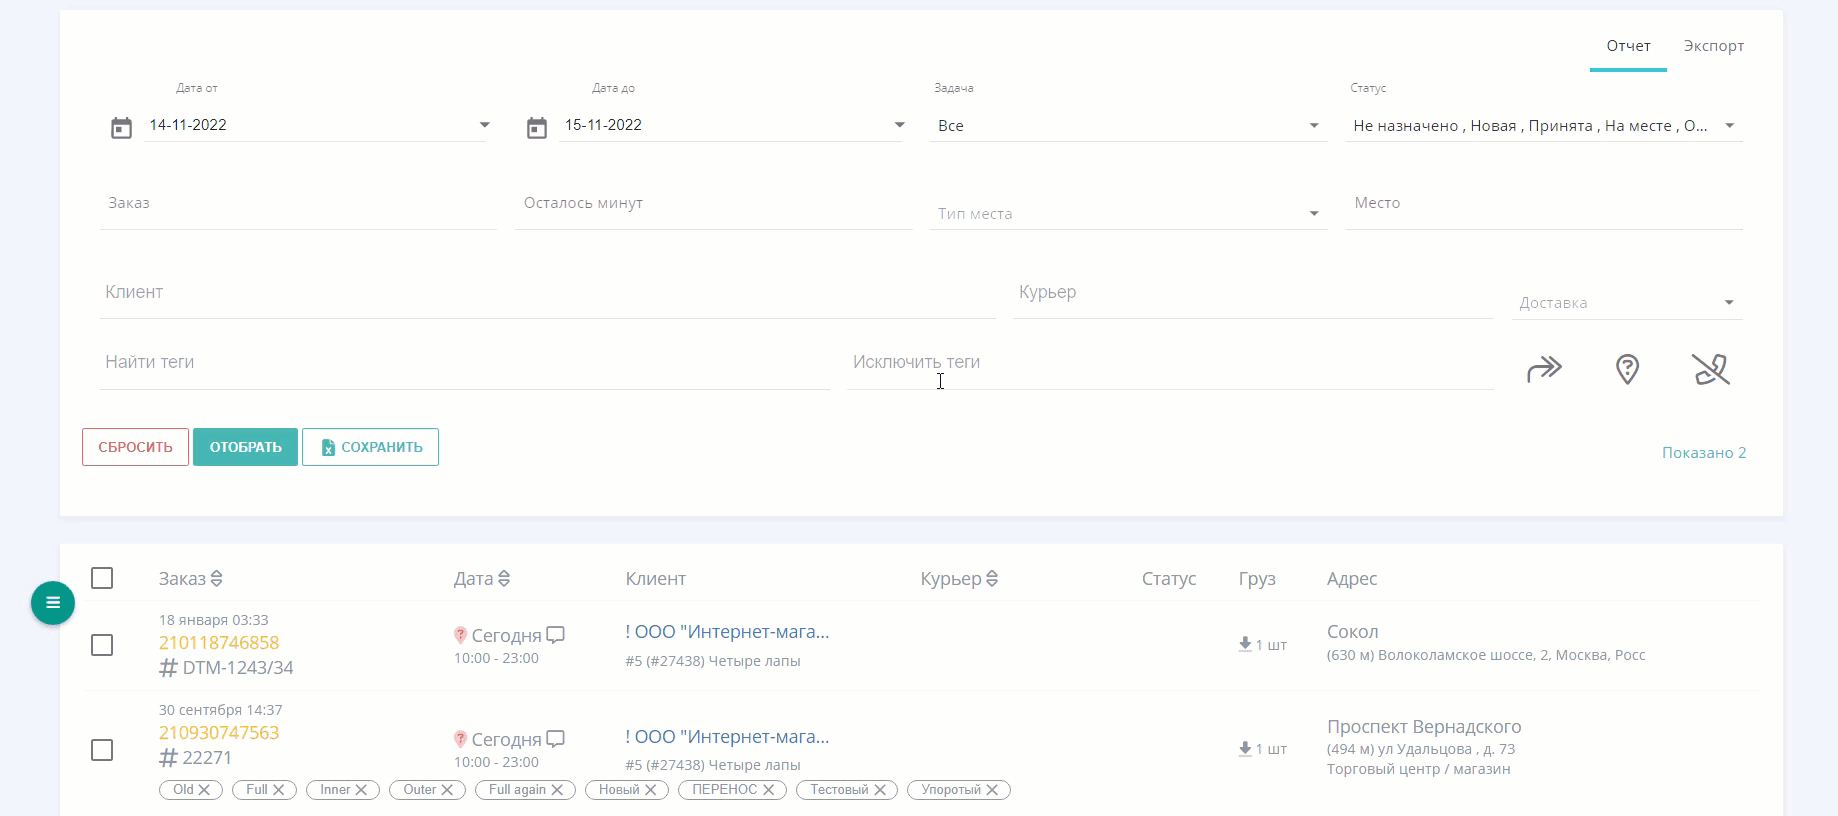Remove the Full tag

click(x=279, y=790)
